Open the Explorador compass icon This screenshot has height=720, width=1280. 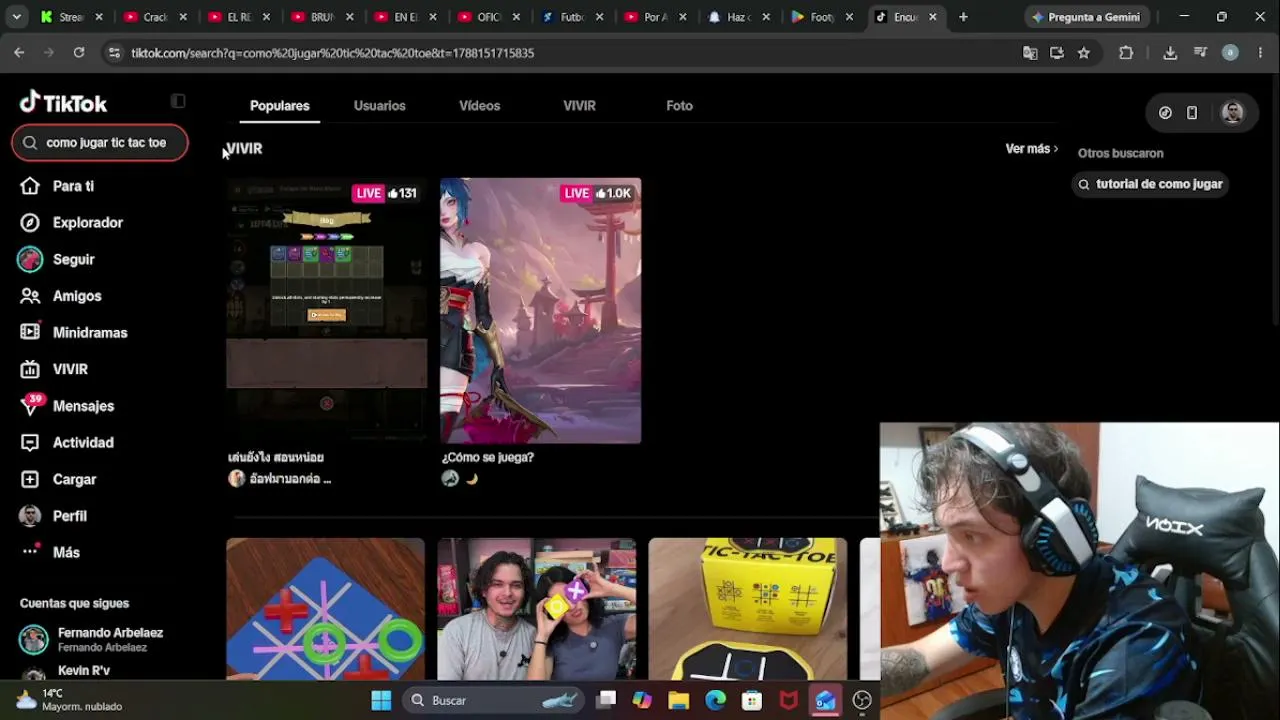(x=30, y=223)
